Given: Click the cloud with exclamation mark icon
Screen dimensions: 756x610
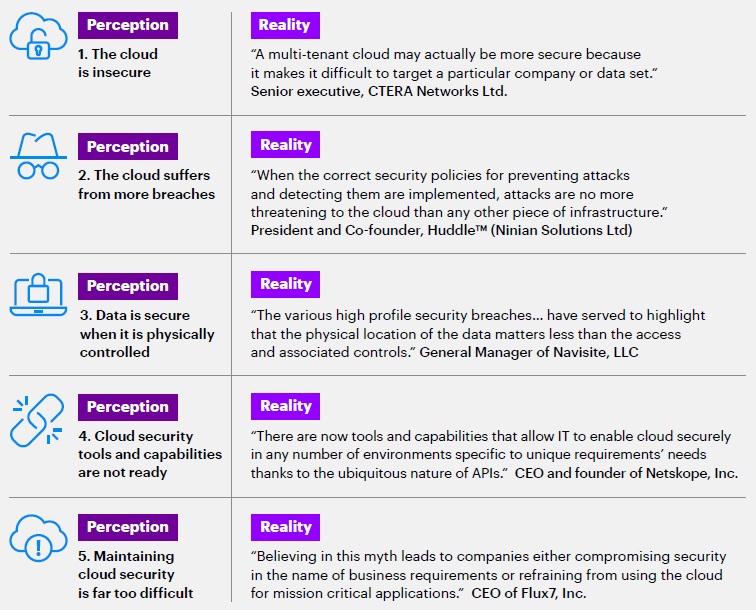Looking at the screenshot, I should coord(37,540).
